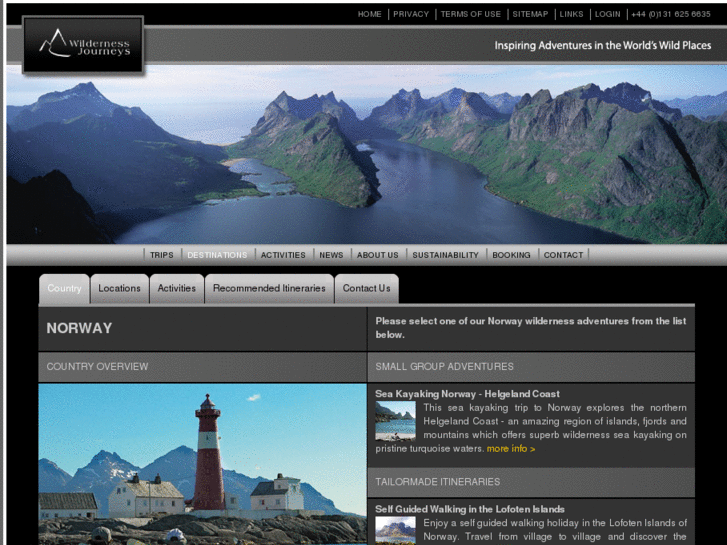This screenshot has width=727, height=545.
Task: Click 'Inspiring Adventures in the World's Wild Places' tagline
Action: coord(602,45)
